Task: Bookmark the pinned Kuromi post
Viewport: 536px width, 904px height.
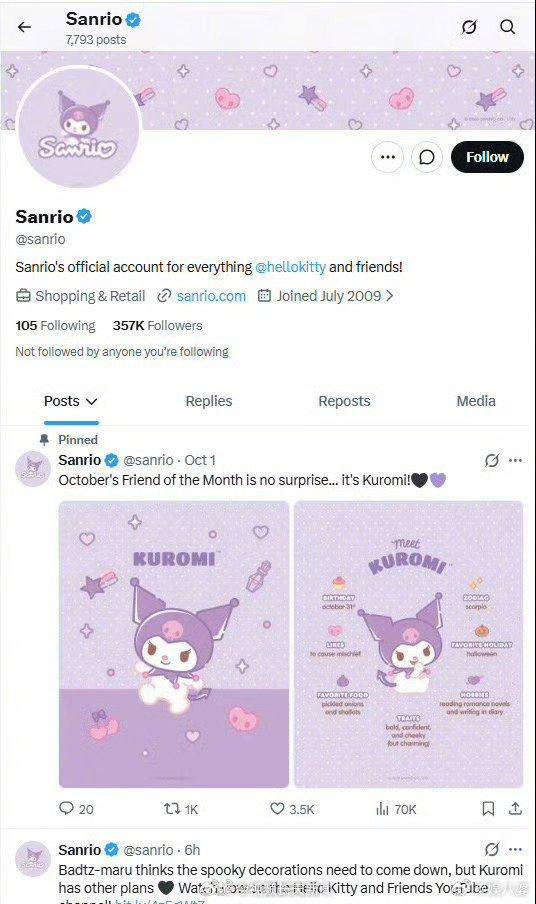Action: pos(488,809)
